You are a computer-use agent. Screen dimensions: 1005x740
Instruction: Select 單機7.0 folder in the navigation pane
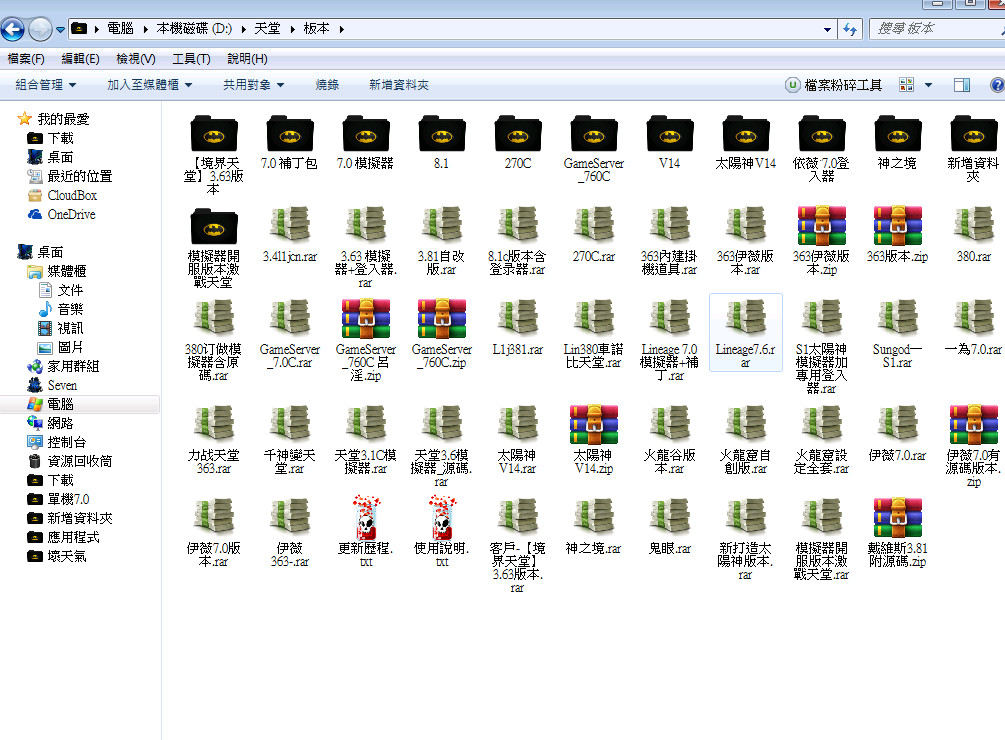point(68,499)
